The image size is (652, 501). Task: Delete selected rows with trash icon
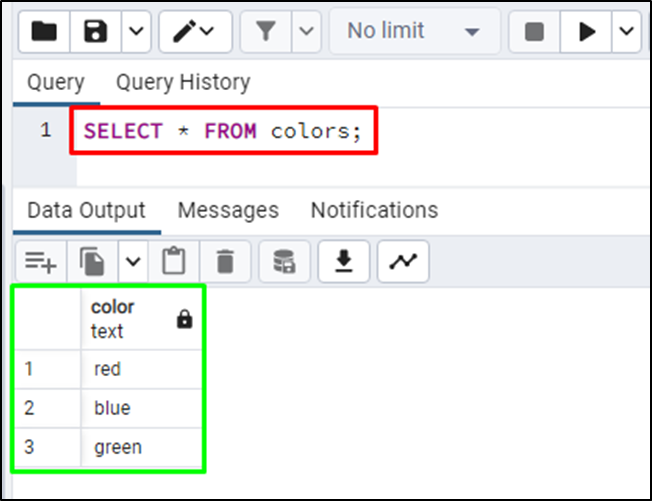tap(225, 262)
